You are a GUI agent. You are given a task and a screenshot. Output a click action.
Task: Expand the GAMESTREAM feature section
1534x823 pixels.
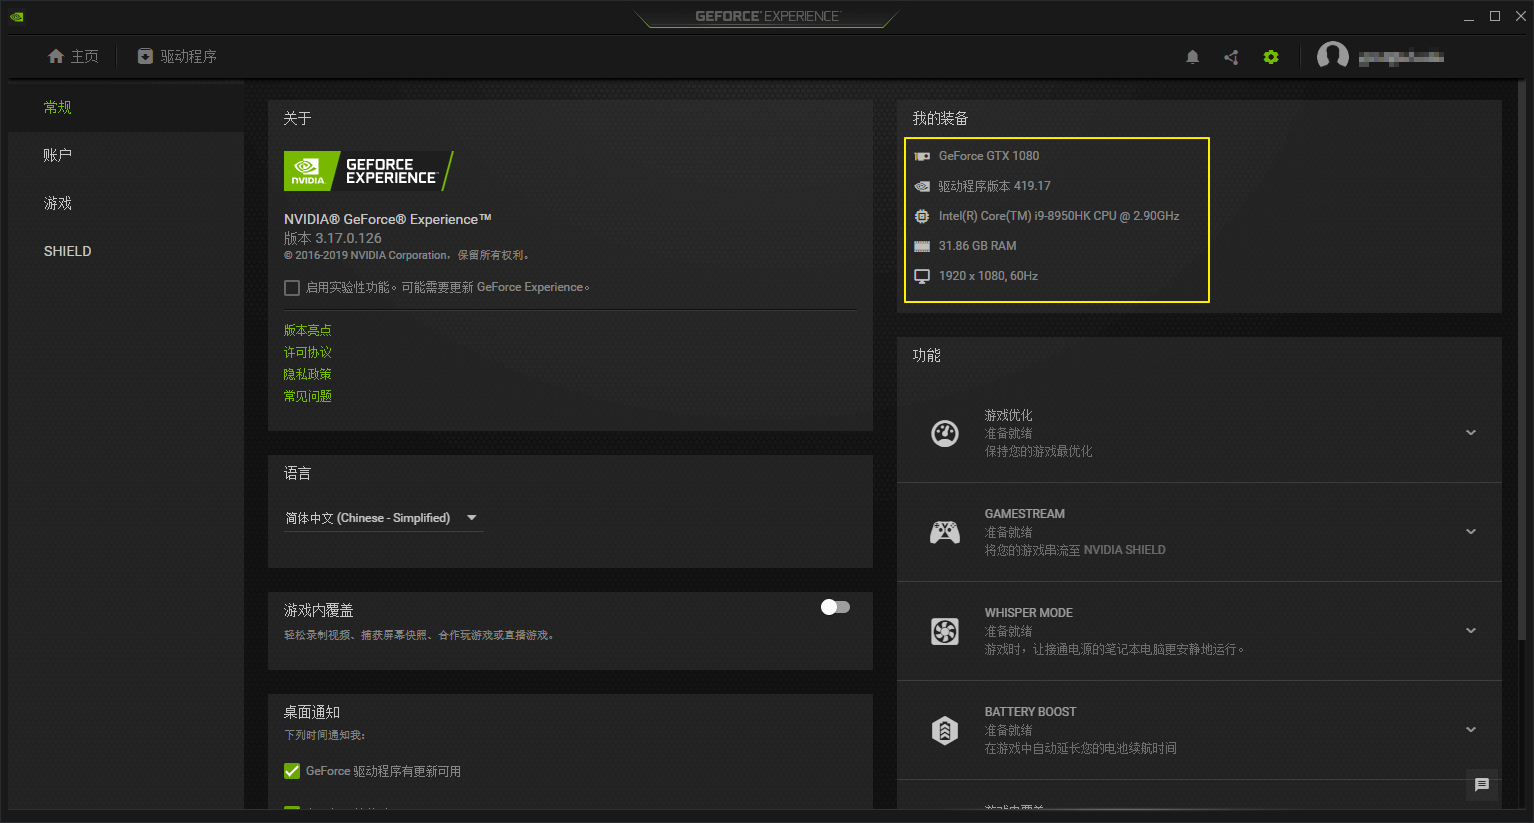[x=1471, y=532]
